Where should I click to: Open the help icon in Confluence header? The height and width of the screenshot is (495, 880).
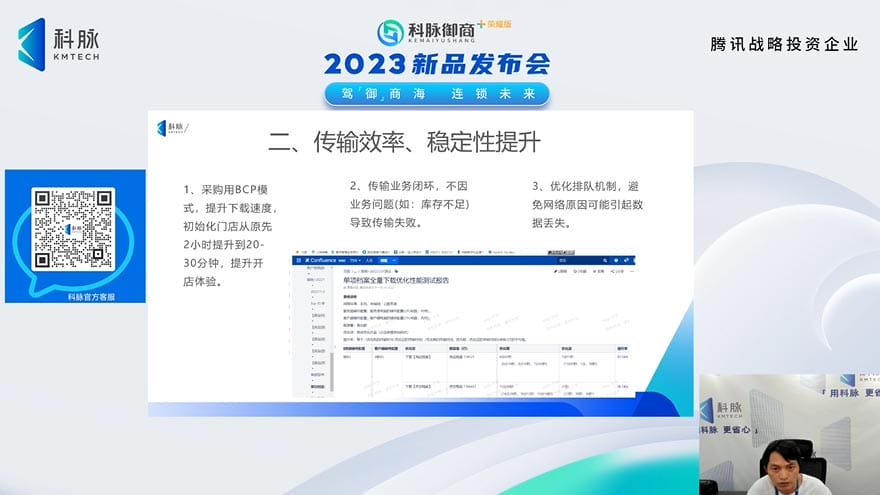(x=616, y=260)
